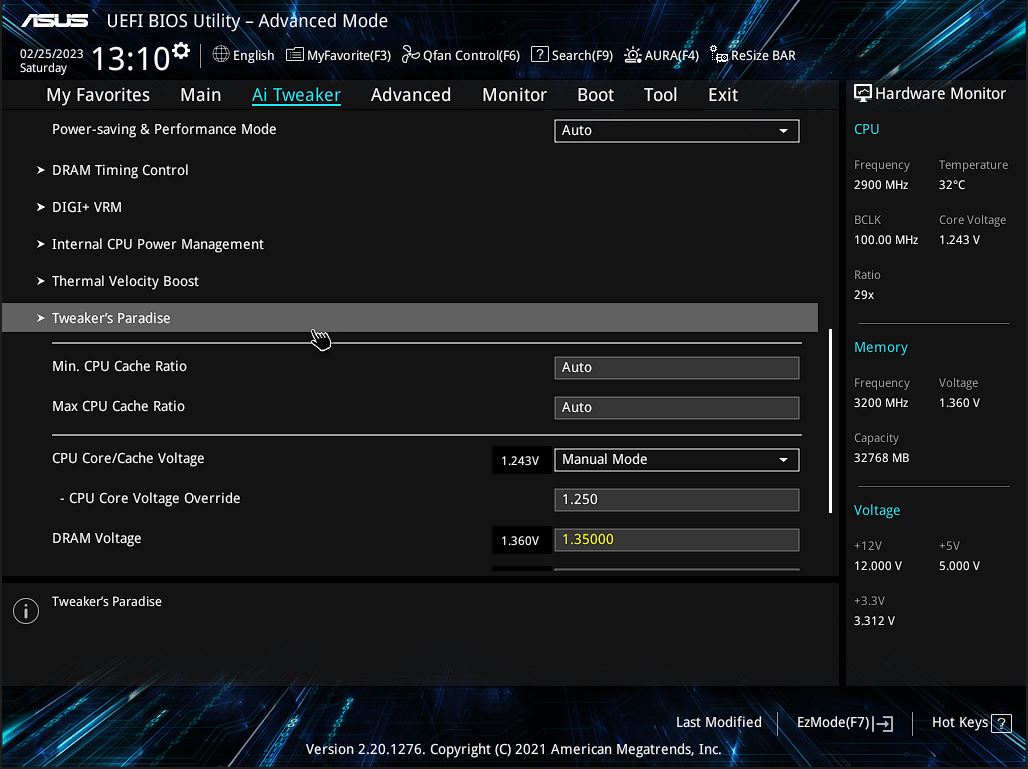
Task: Open the My Favorites tab
Action: tap(98, 94)
